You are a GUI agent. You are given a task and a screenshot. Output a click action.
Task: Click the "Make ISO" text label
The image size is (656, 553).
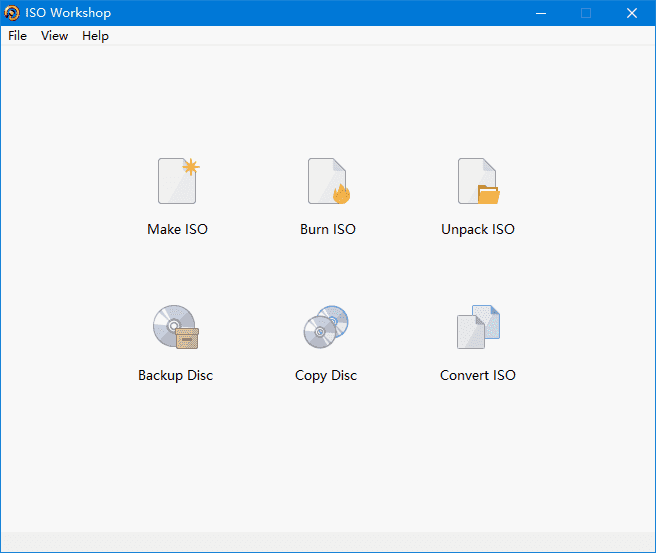coord(178,229)
